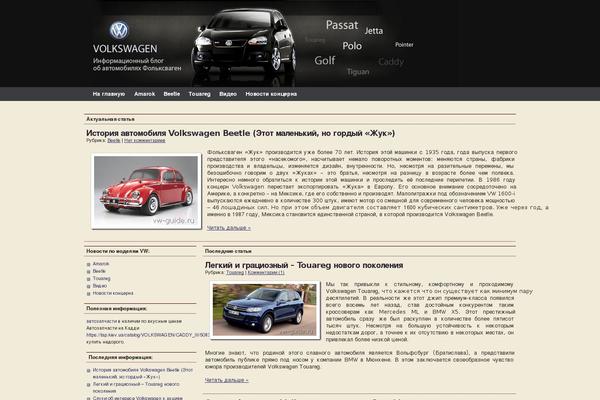Click the Новости по моделям VW heading
600x400 pixels.
click(x=118, y=251)
